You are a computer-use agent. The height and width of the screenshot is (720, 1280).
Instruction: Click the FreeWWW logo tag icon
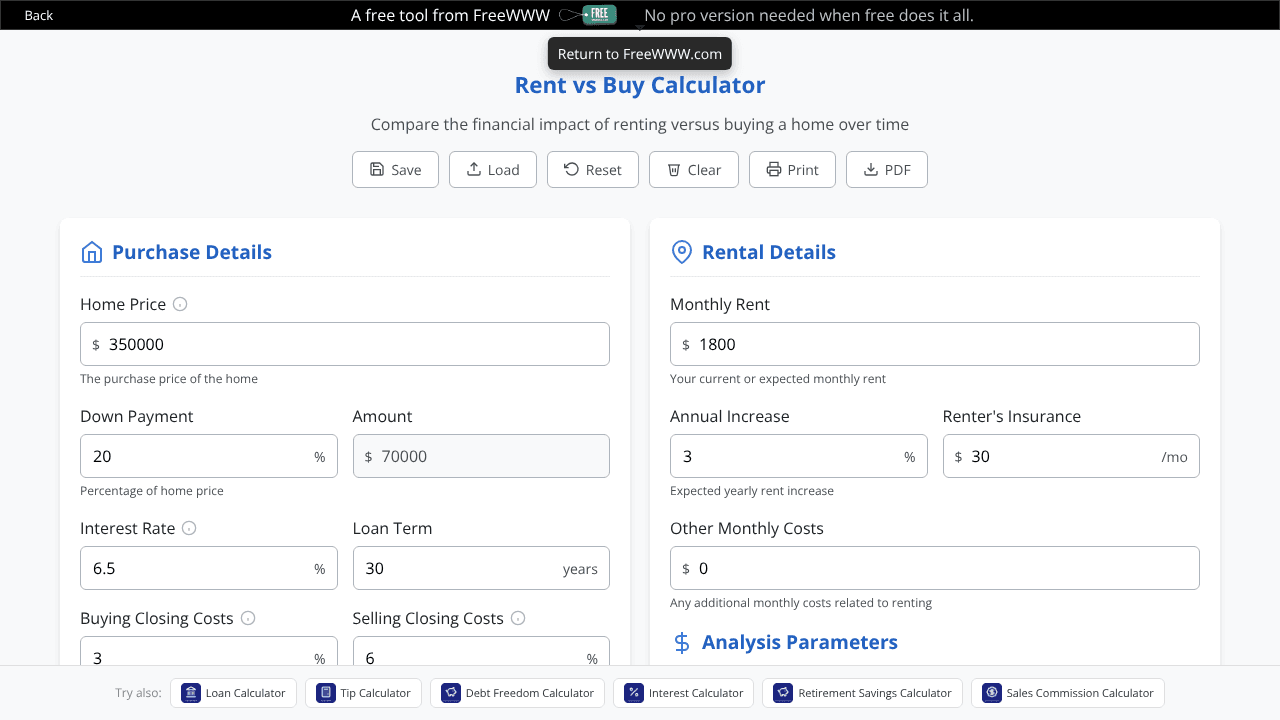pos(589,15)
